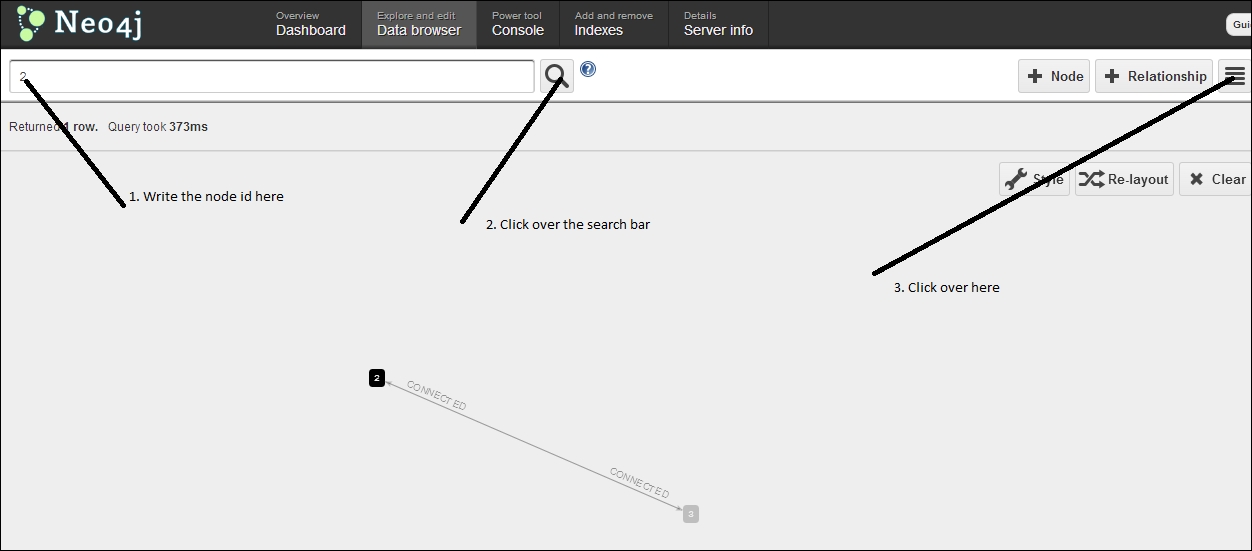The width and height of the screenshot is (1252, 551).
Task: Add a new Relationship
Action: click(x=1154, y=76)
